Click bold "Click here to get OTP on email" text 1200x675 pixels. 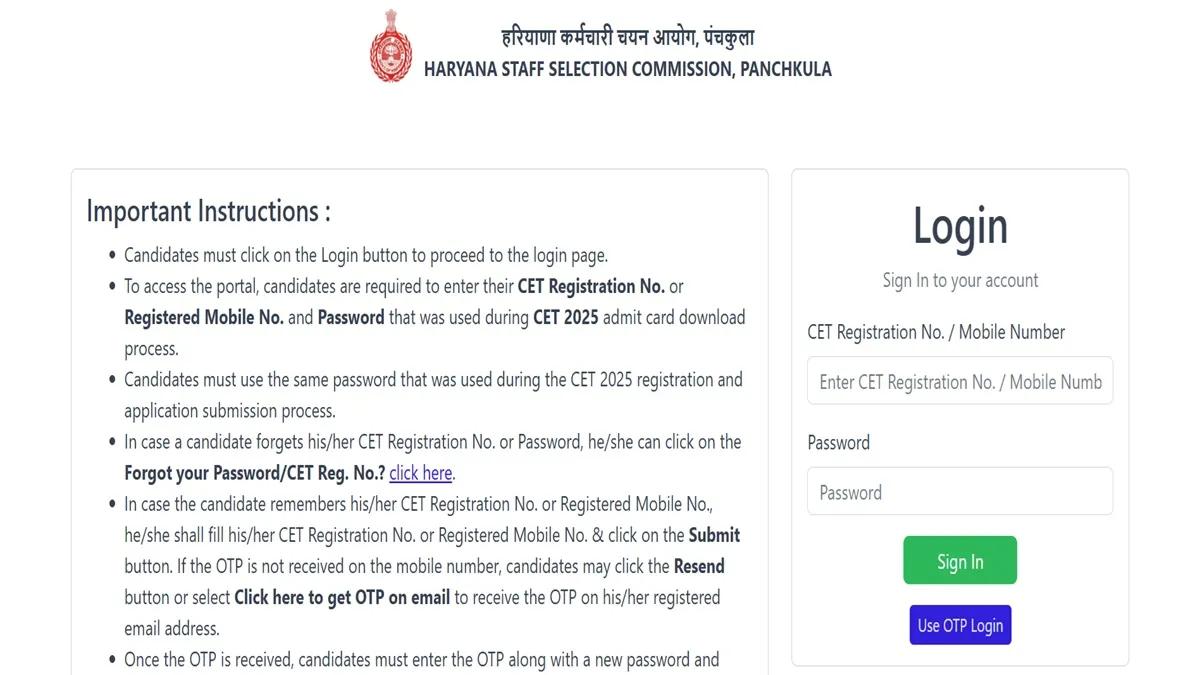tap(342, 597)
